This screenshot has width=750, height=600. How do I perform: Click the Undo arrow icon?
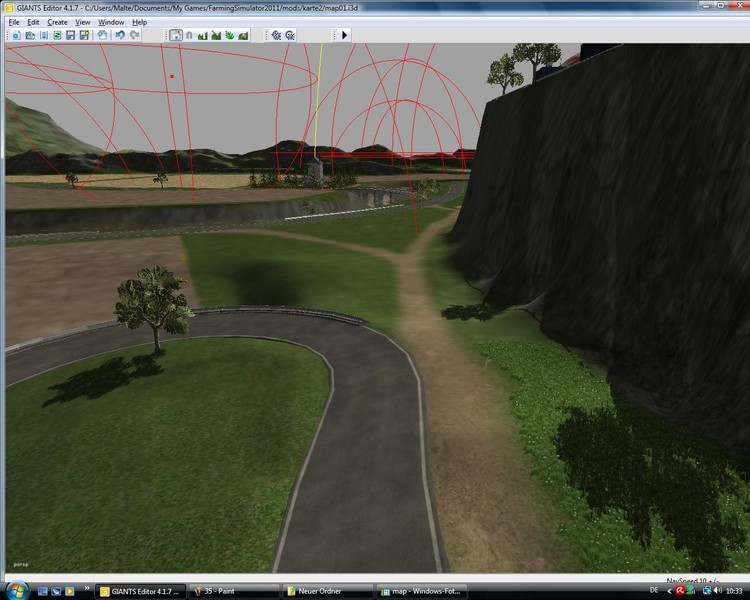(121, 35)
